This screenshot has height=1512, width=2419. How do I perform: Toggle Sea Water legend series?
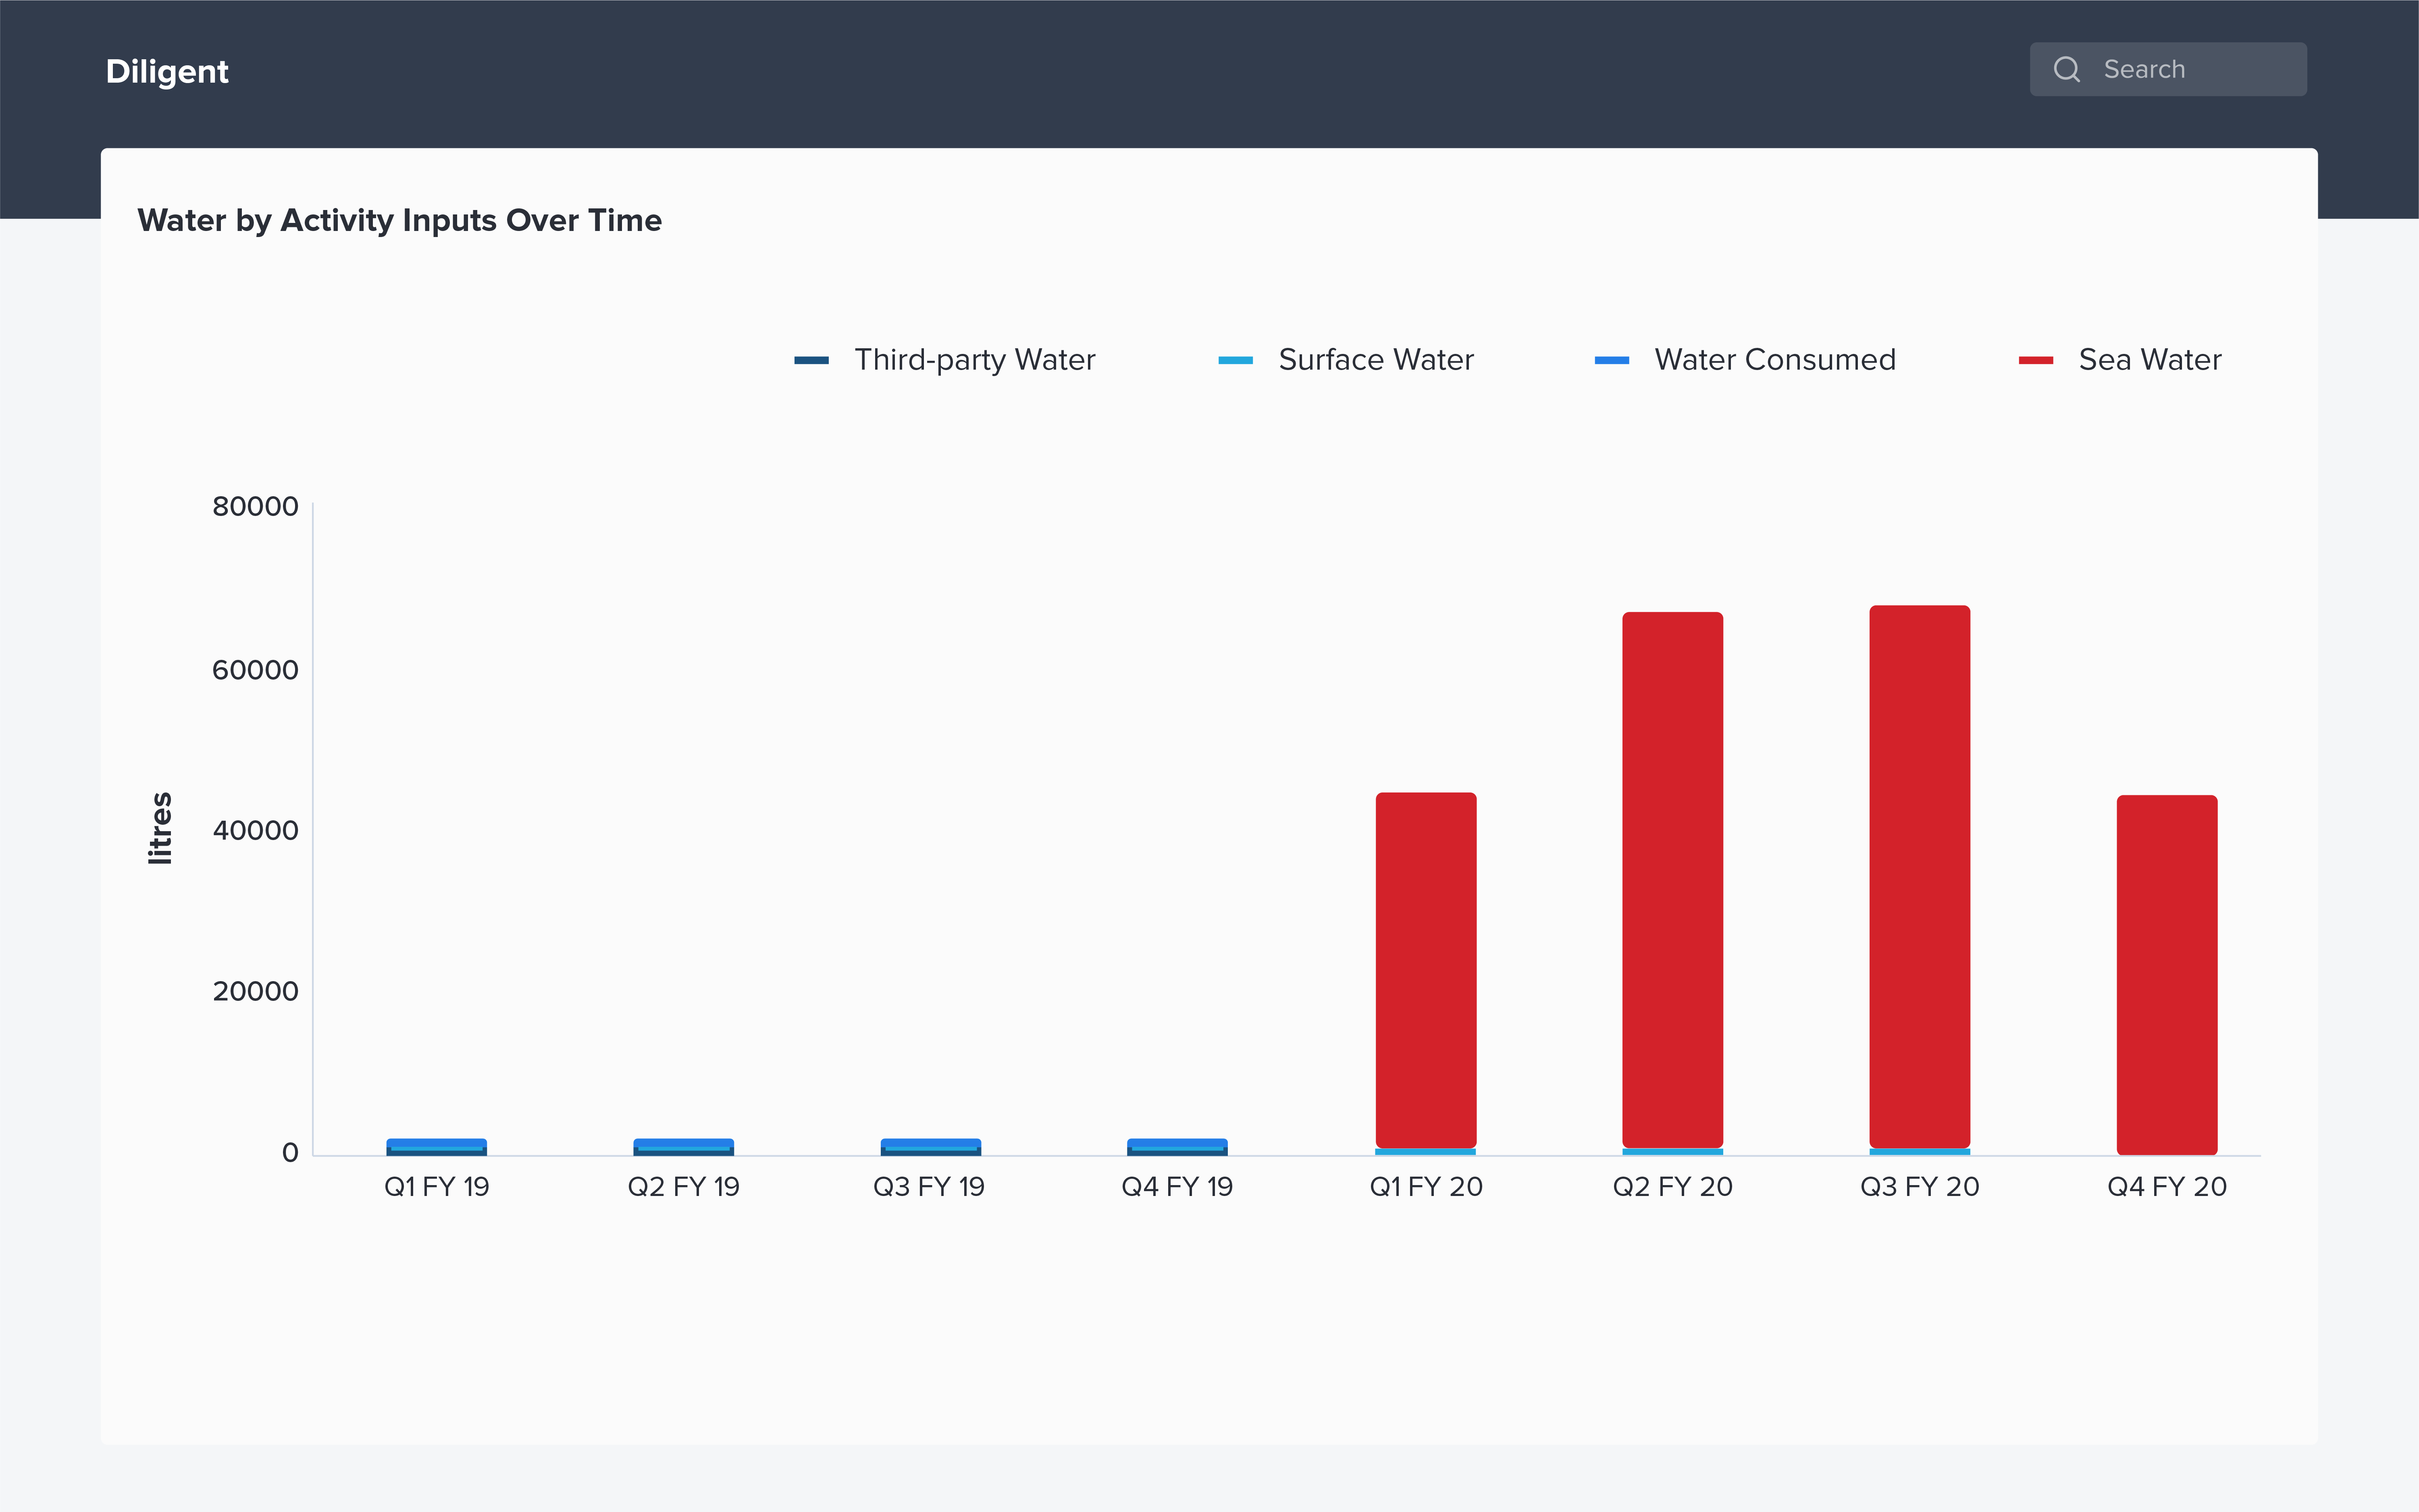click(2120, 359)
